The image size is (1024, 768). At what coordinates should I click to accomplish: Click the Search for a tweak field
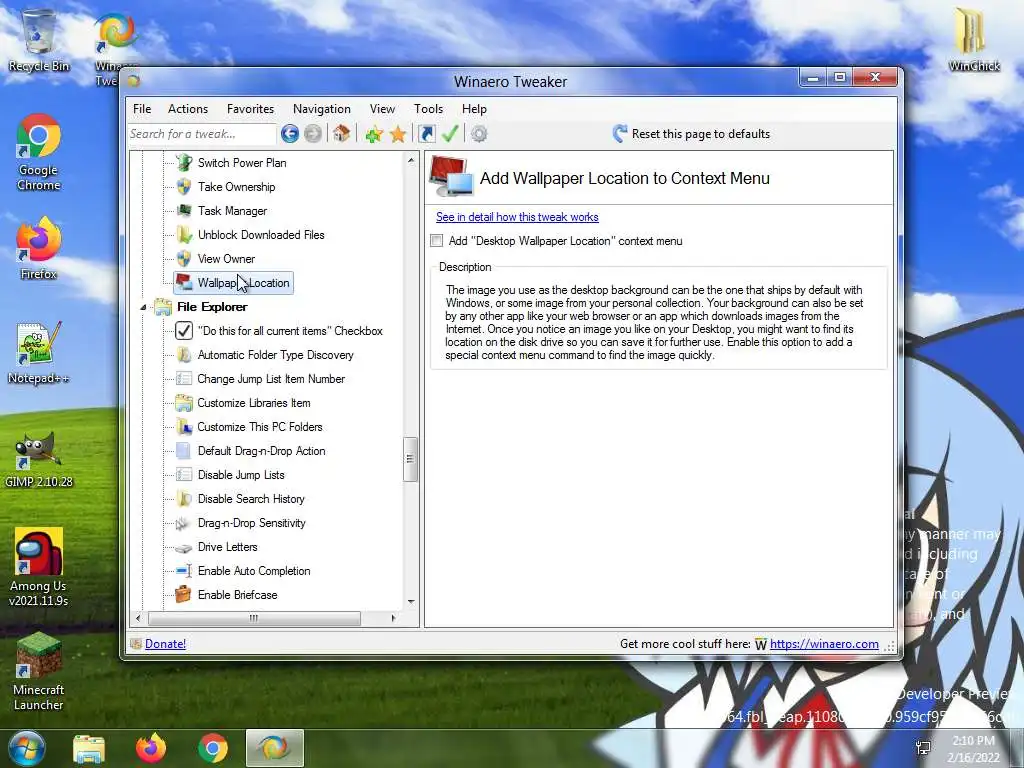[x=202, y=134]
